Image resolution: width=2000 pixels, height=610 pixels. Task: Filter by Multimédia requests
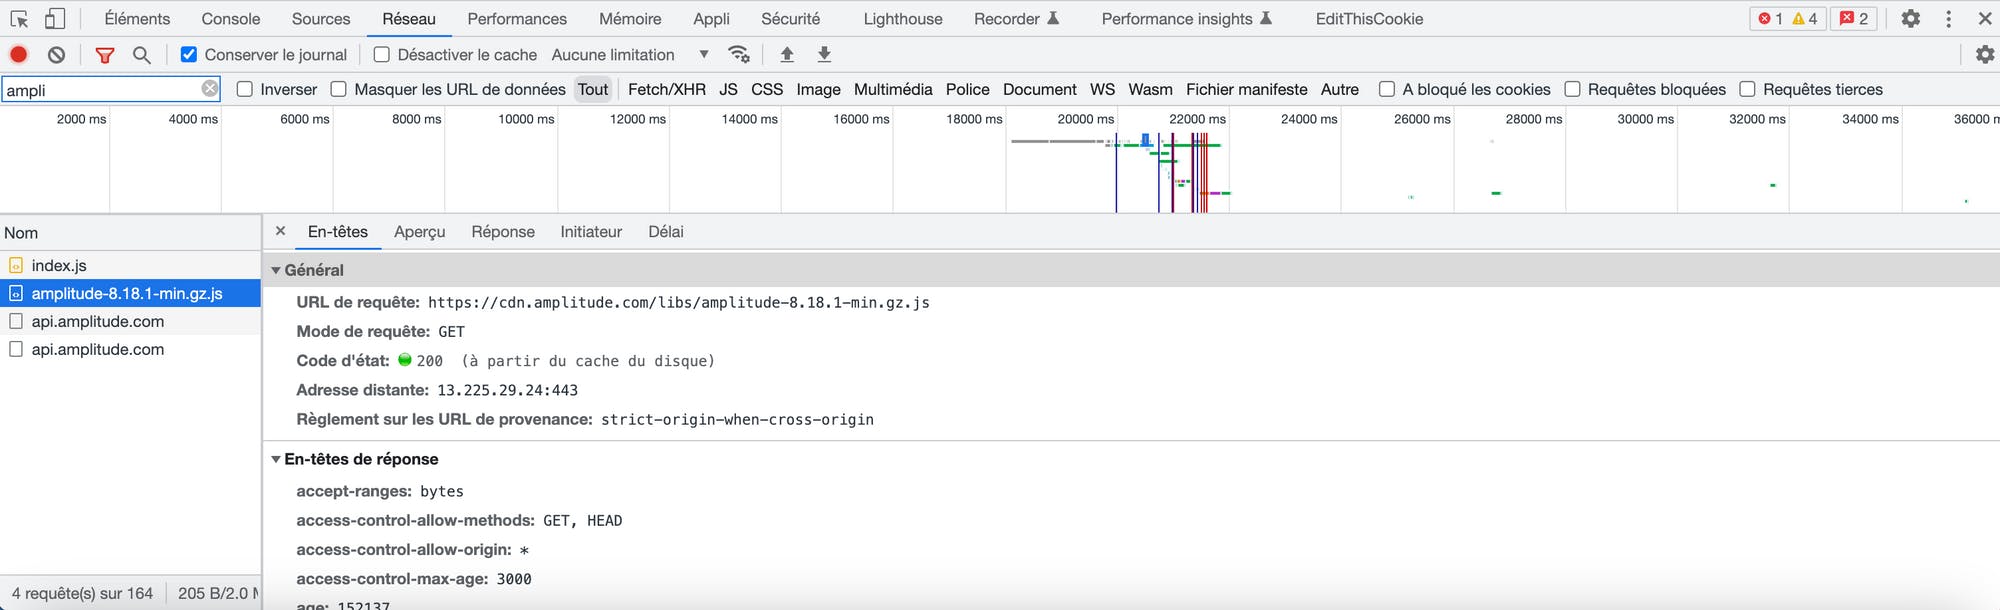pyautogui.click(x=893, y=89)
